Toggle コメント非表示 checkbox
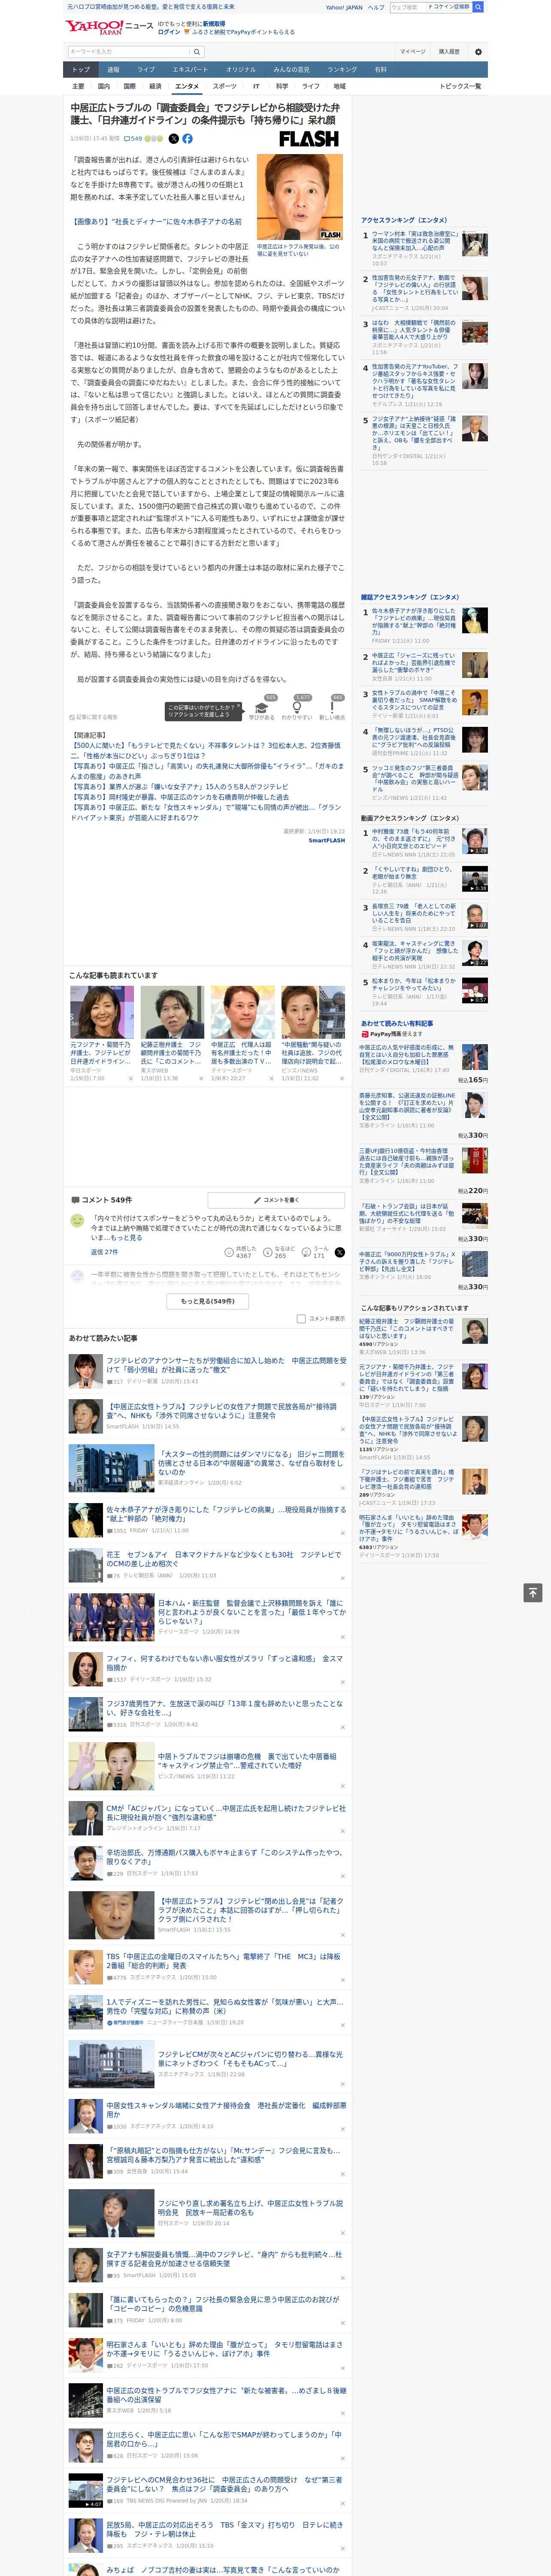This screenshot has height=2576, width=551. [x=301, y=1318]
